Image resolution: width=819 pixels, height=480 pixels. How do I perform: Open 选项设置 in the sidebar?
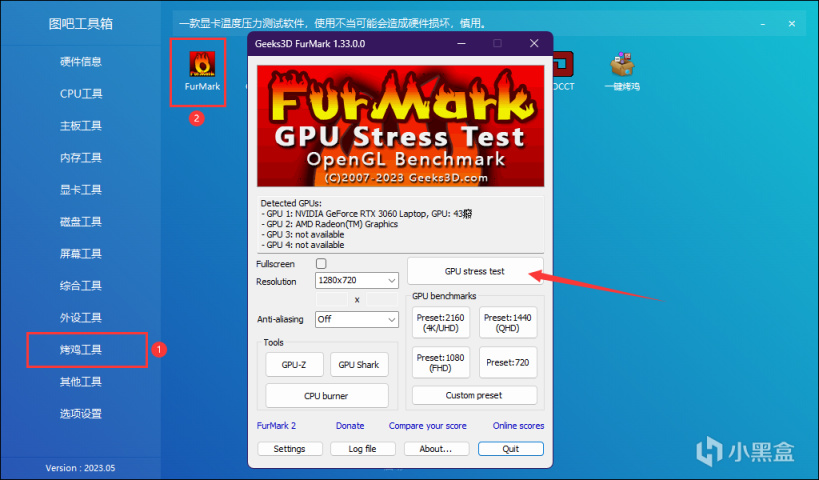(x=80, y=414)
